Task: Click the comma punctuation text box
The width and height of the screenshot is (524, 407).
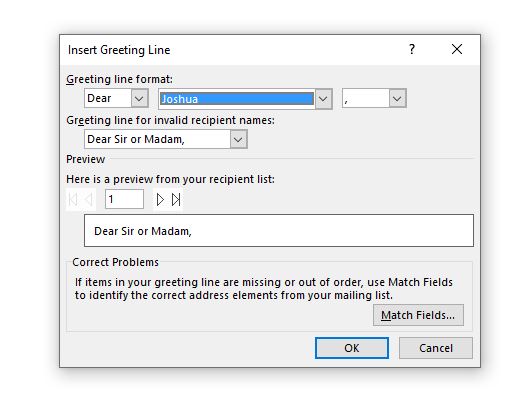Action: (366, 98)
